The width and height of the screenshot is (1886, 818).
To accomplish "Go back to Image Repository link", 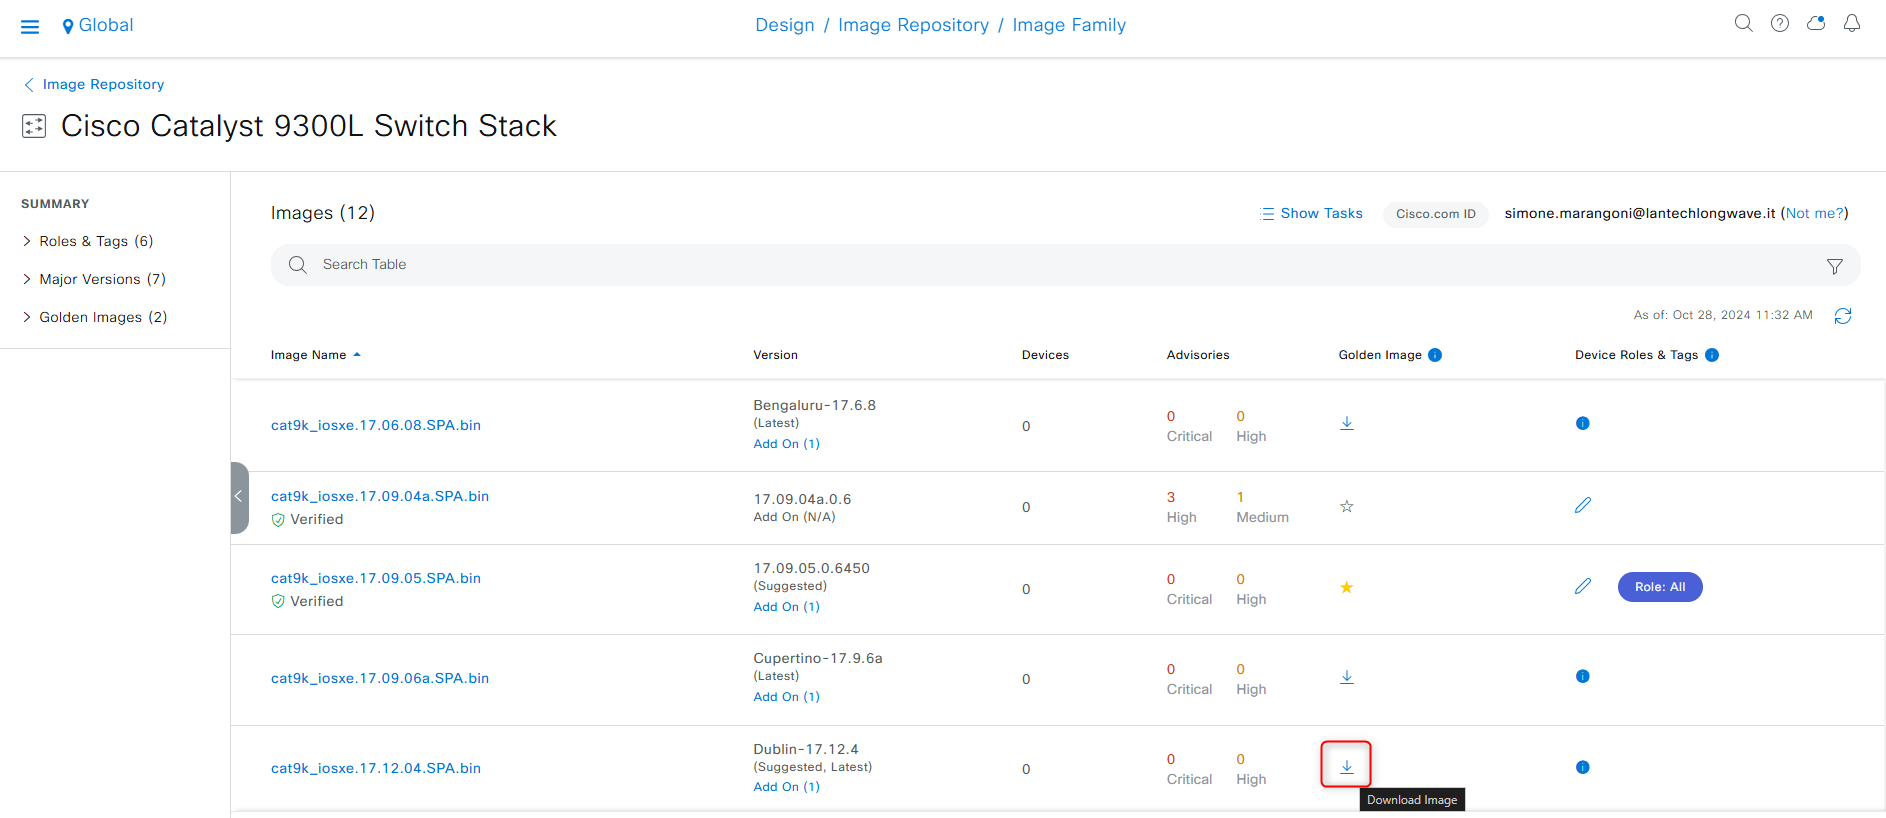I will point(94,85).
